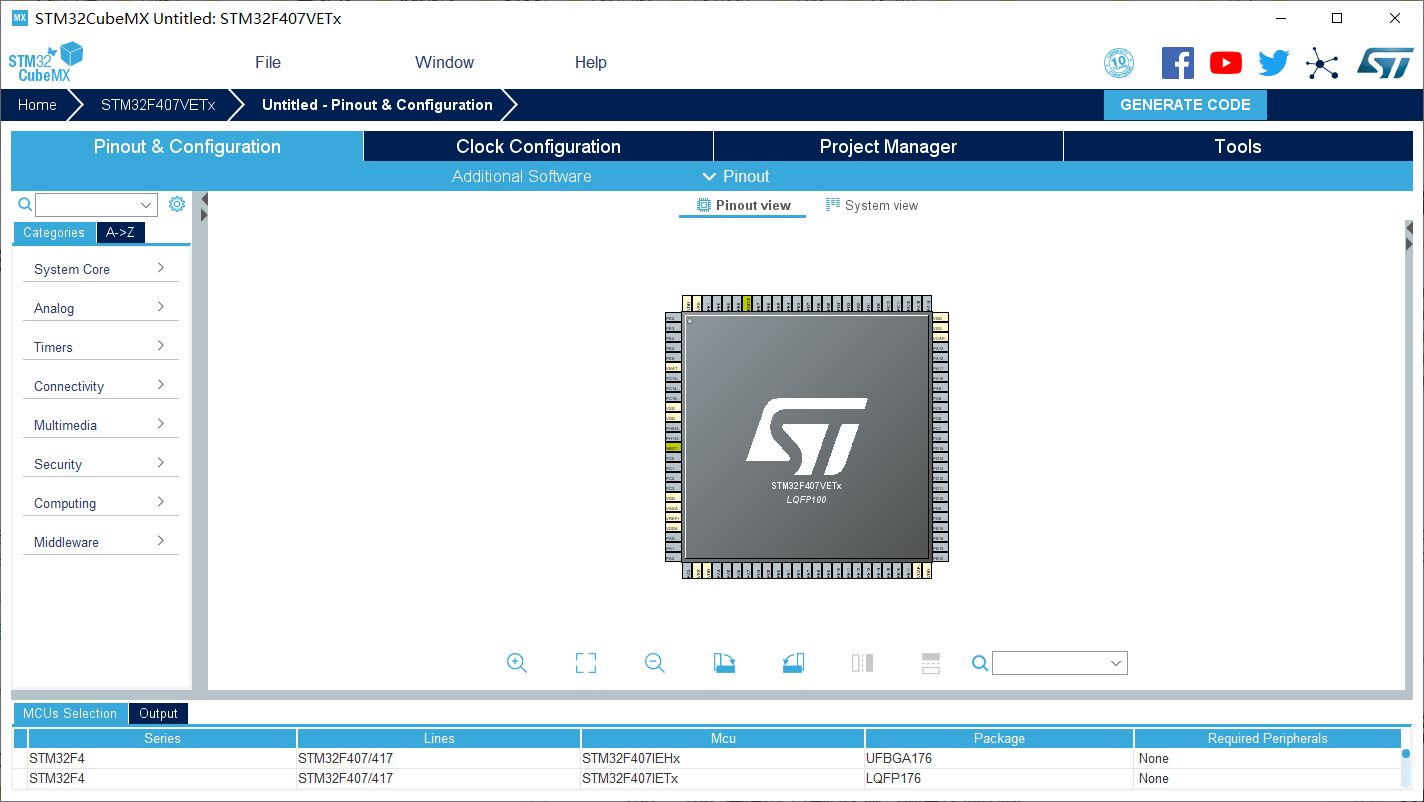Show the Categories list tab
This screenshot has width=1424, height=802.
(x=54, y=232)
